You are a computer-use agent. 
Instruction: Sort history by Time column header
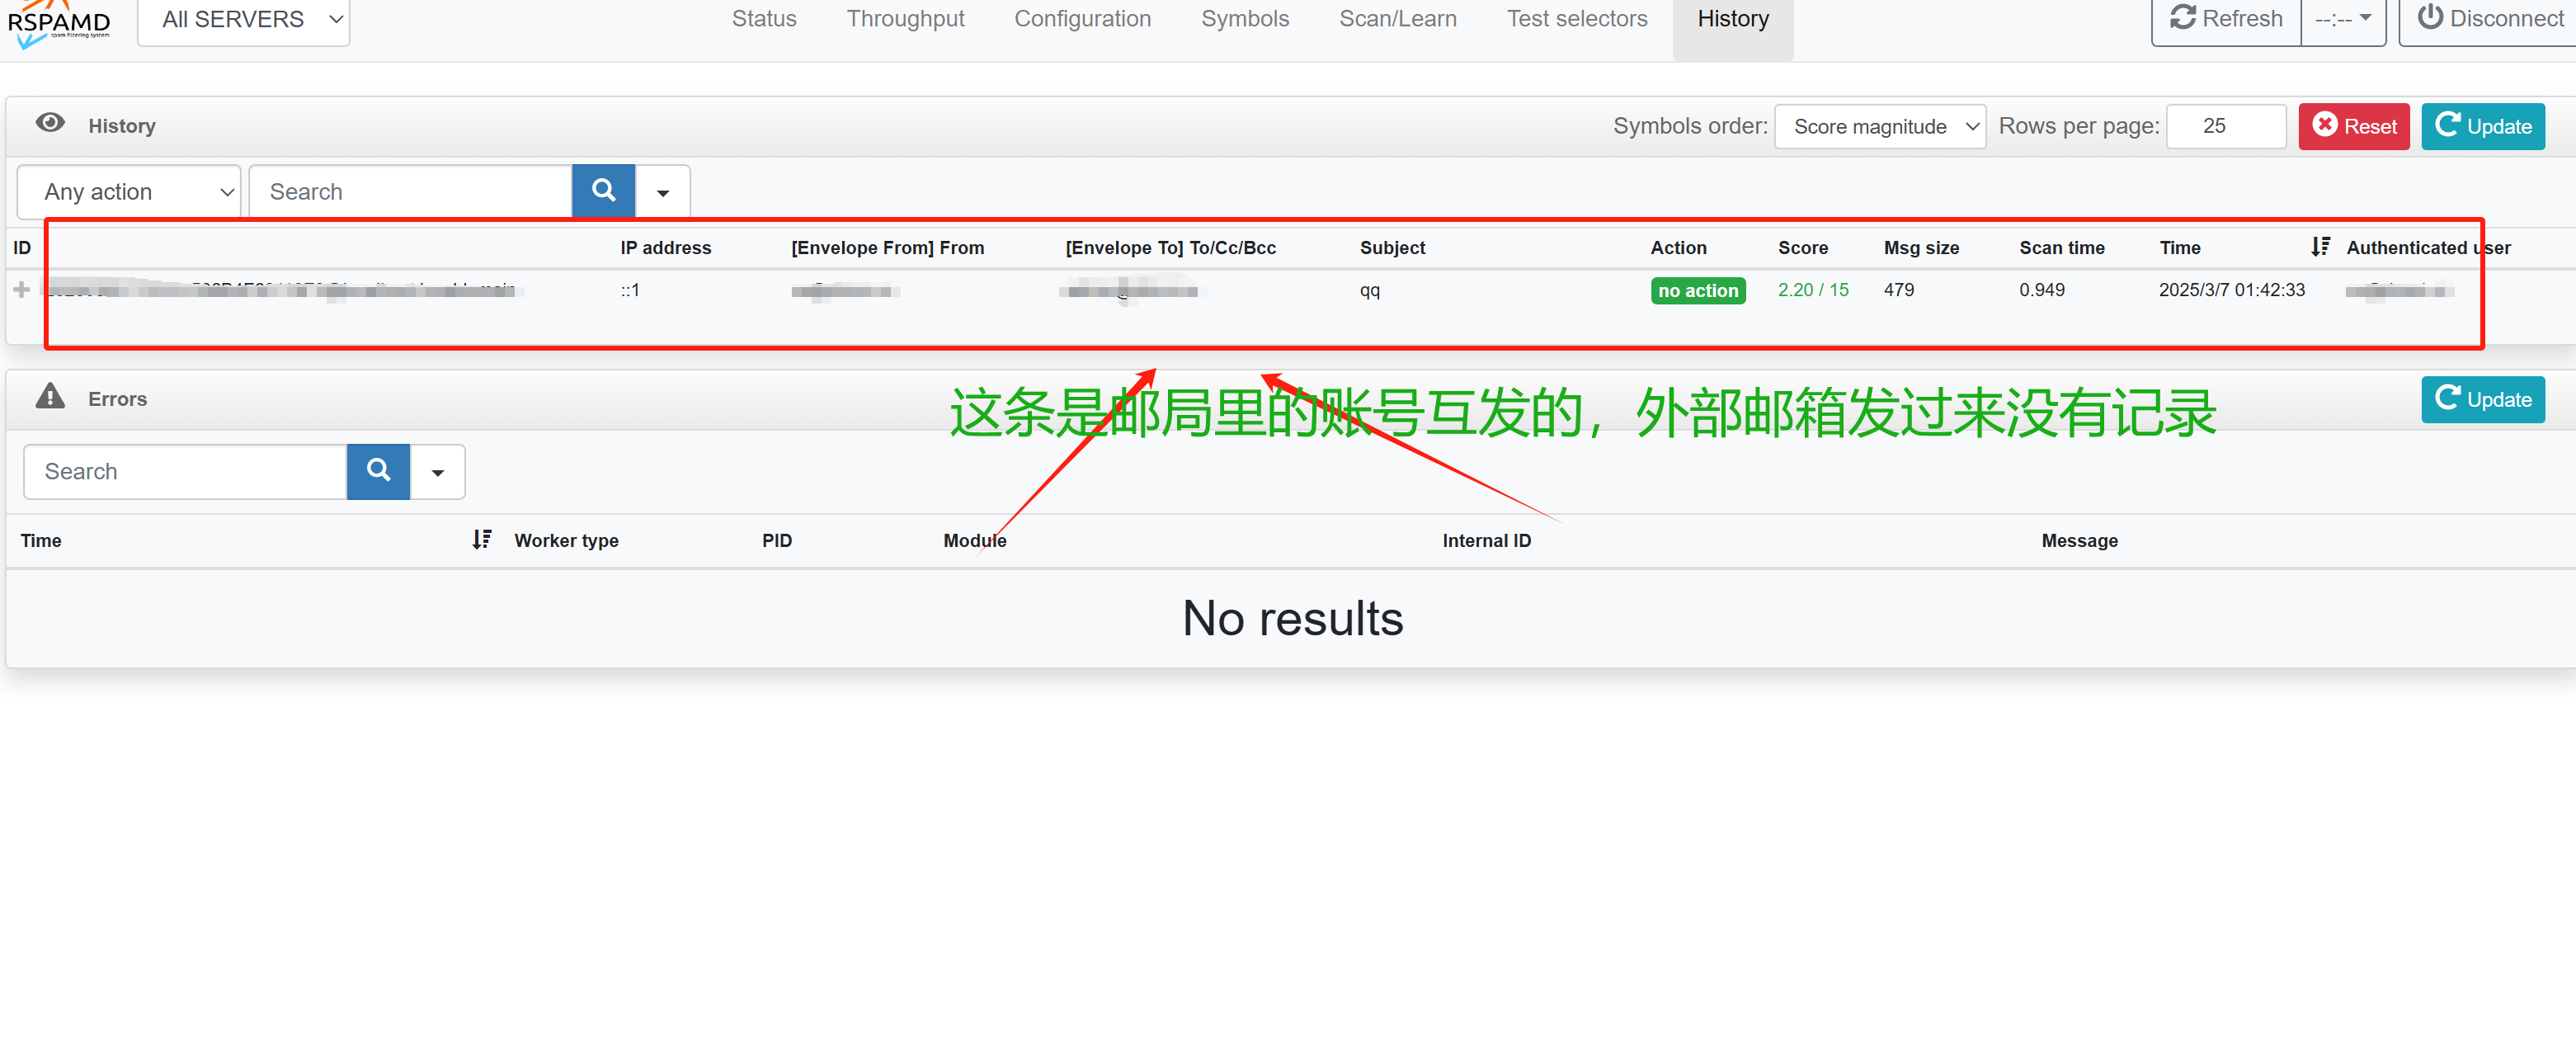(x=2179, y=248)
